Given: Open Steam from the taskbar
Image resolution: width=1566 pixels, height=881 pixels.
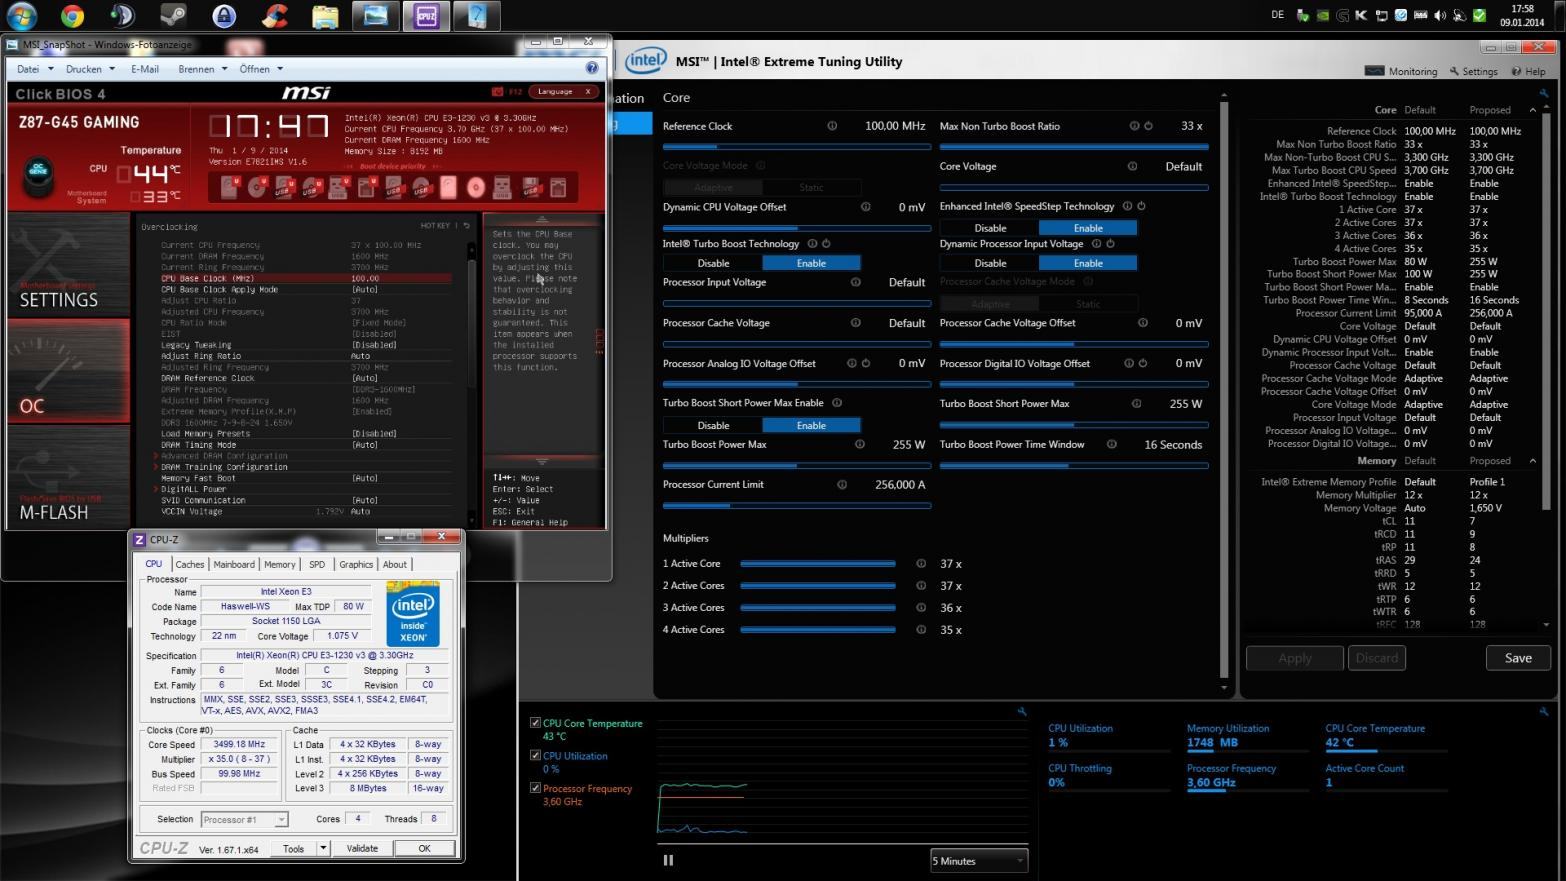Looking at the screenshot, I should pos(172,15).
